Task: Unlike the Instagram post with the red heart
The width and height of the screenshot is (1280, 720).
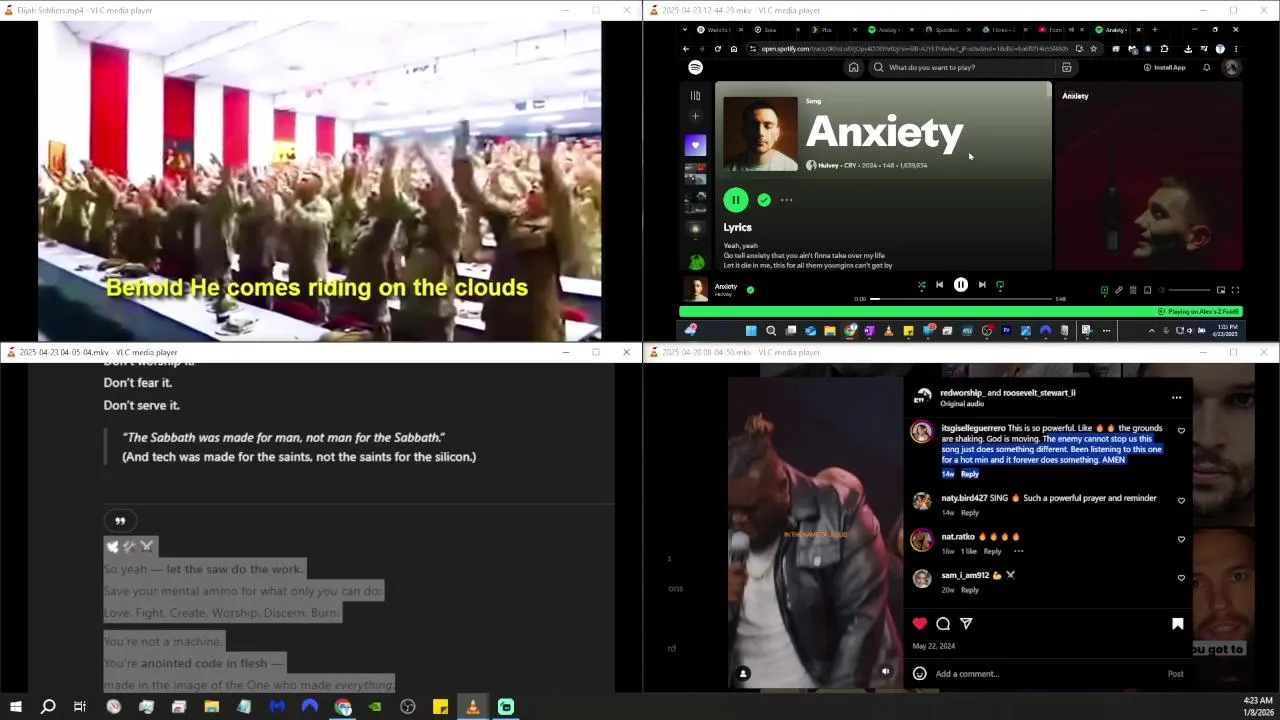Action: [x=919, y=623]
